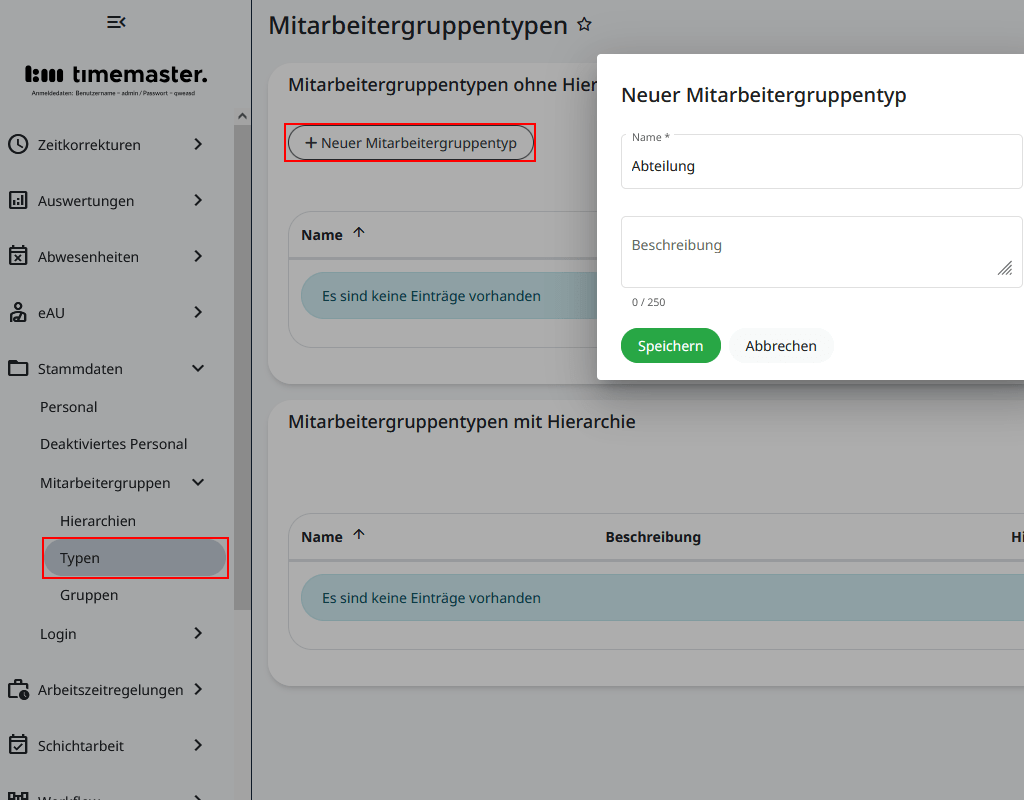The width and height of the screenshot is (1024, 800).
Task: Collapse the Mitarbeitergruppen submenu
Action: 197,482
